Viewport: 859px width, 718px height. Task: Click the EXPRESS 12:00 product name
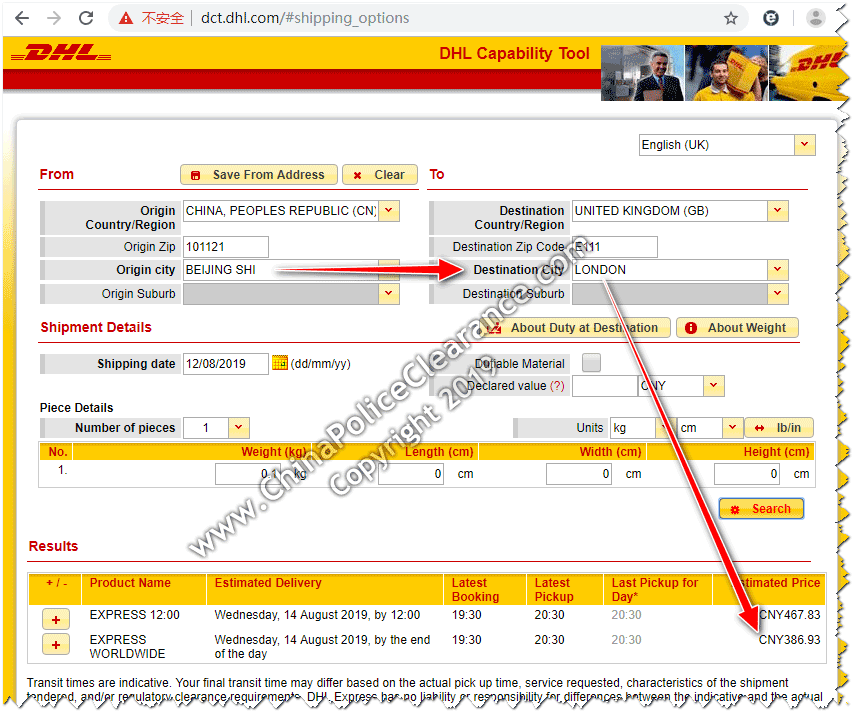pos(135,615)
